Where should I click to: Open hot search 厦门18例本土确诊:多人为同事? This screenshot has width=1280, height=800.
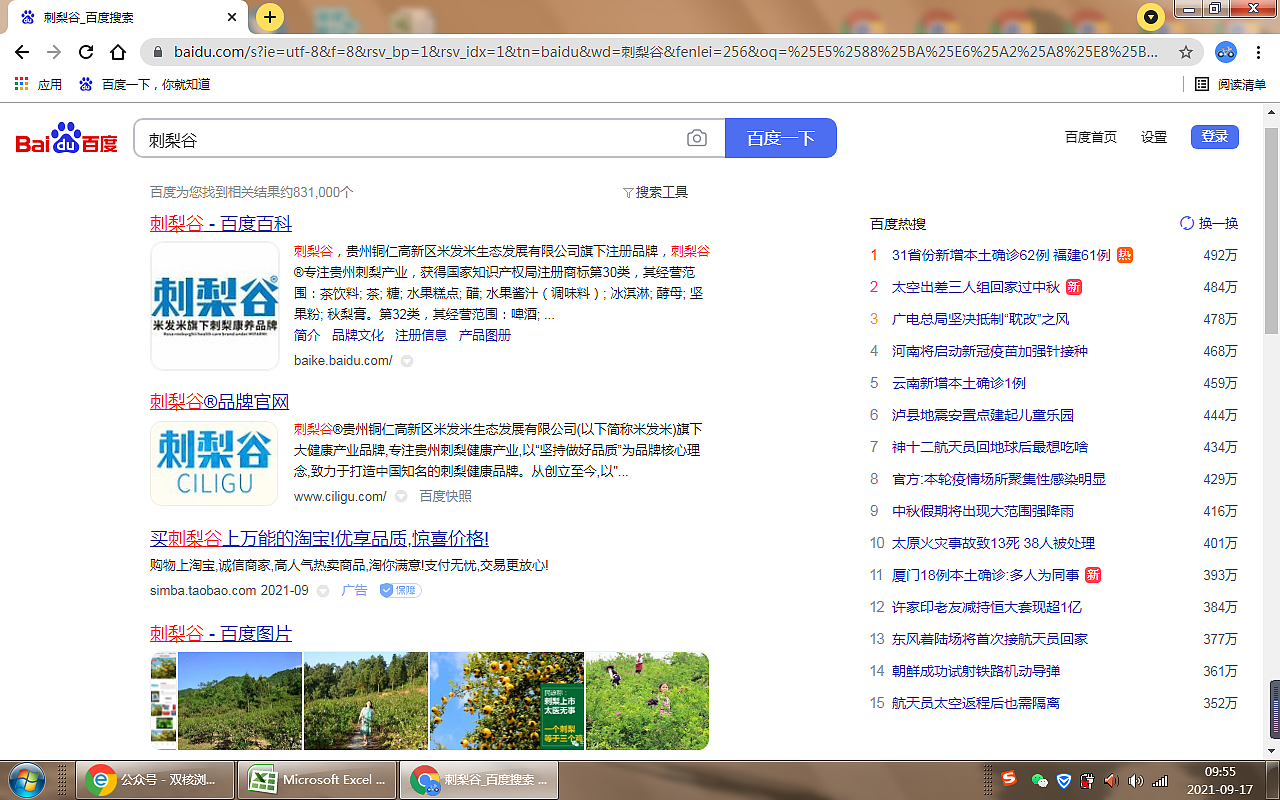coord(986,575)
